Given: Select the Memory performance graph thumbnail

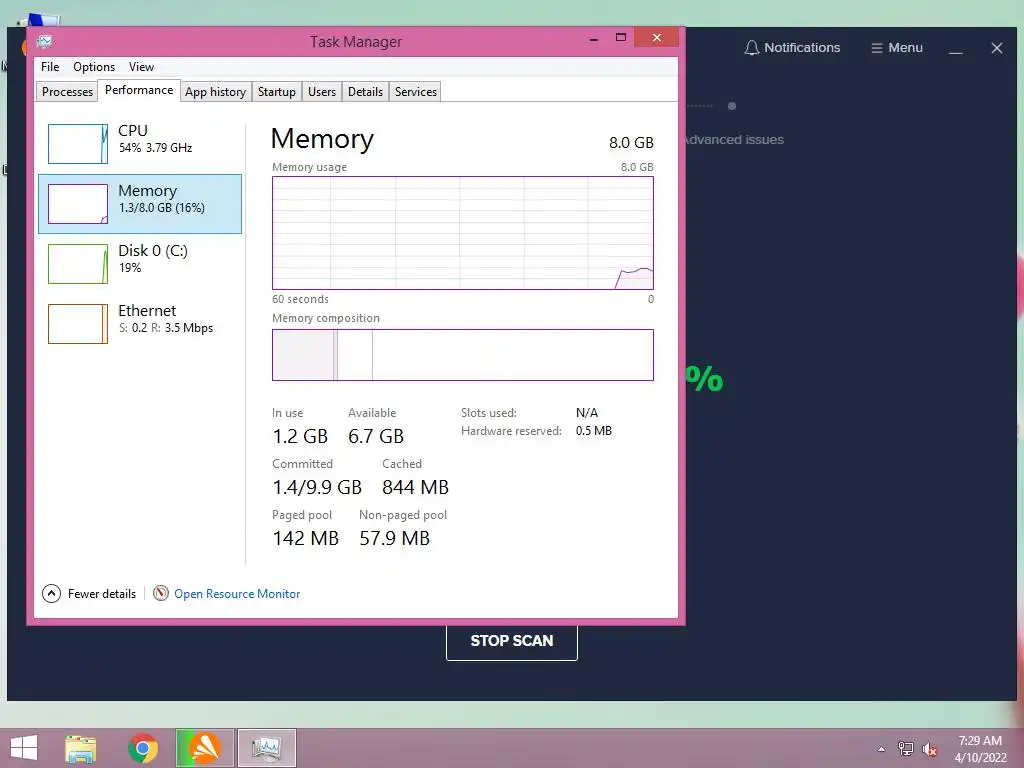Looking at the screenshot, I should [78, 204].
